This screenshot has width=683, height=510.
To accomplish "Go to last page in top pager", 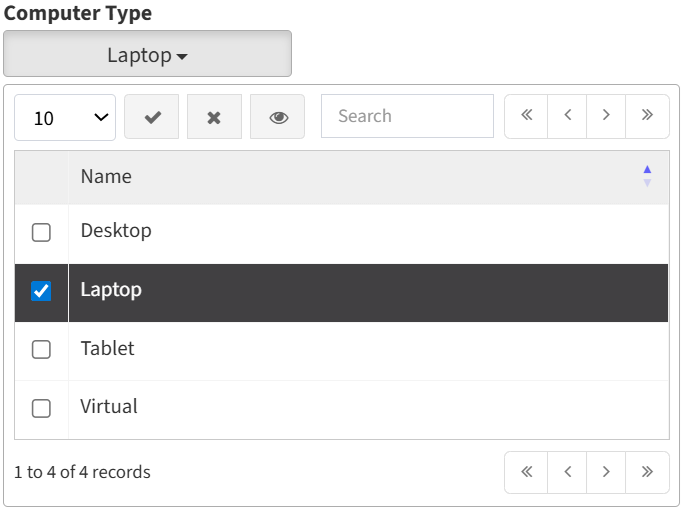I will tap(648, 116).
